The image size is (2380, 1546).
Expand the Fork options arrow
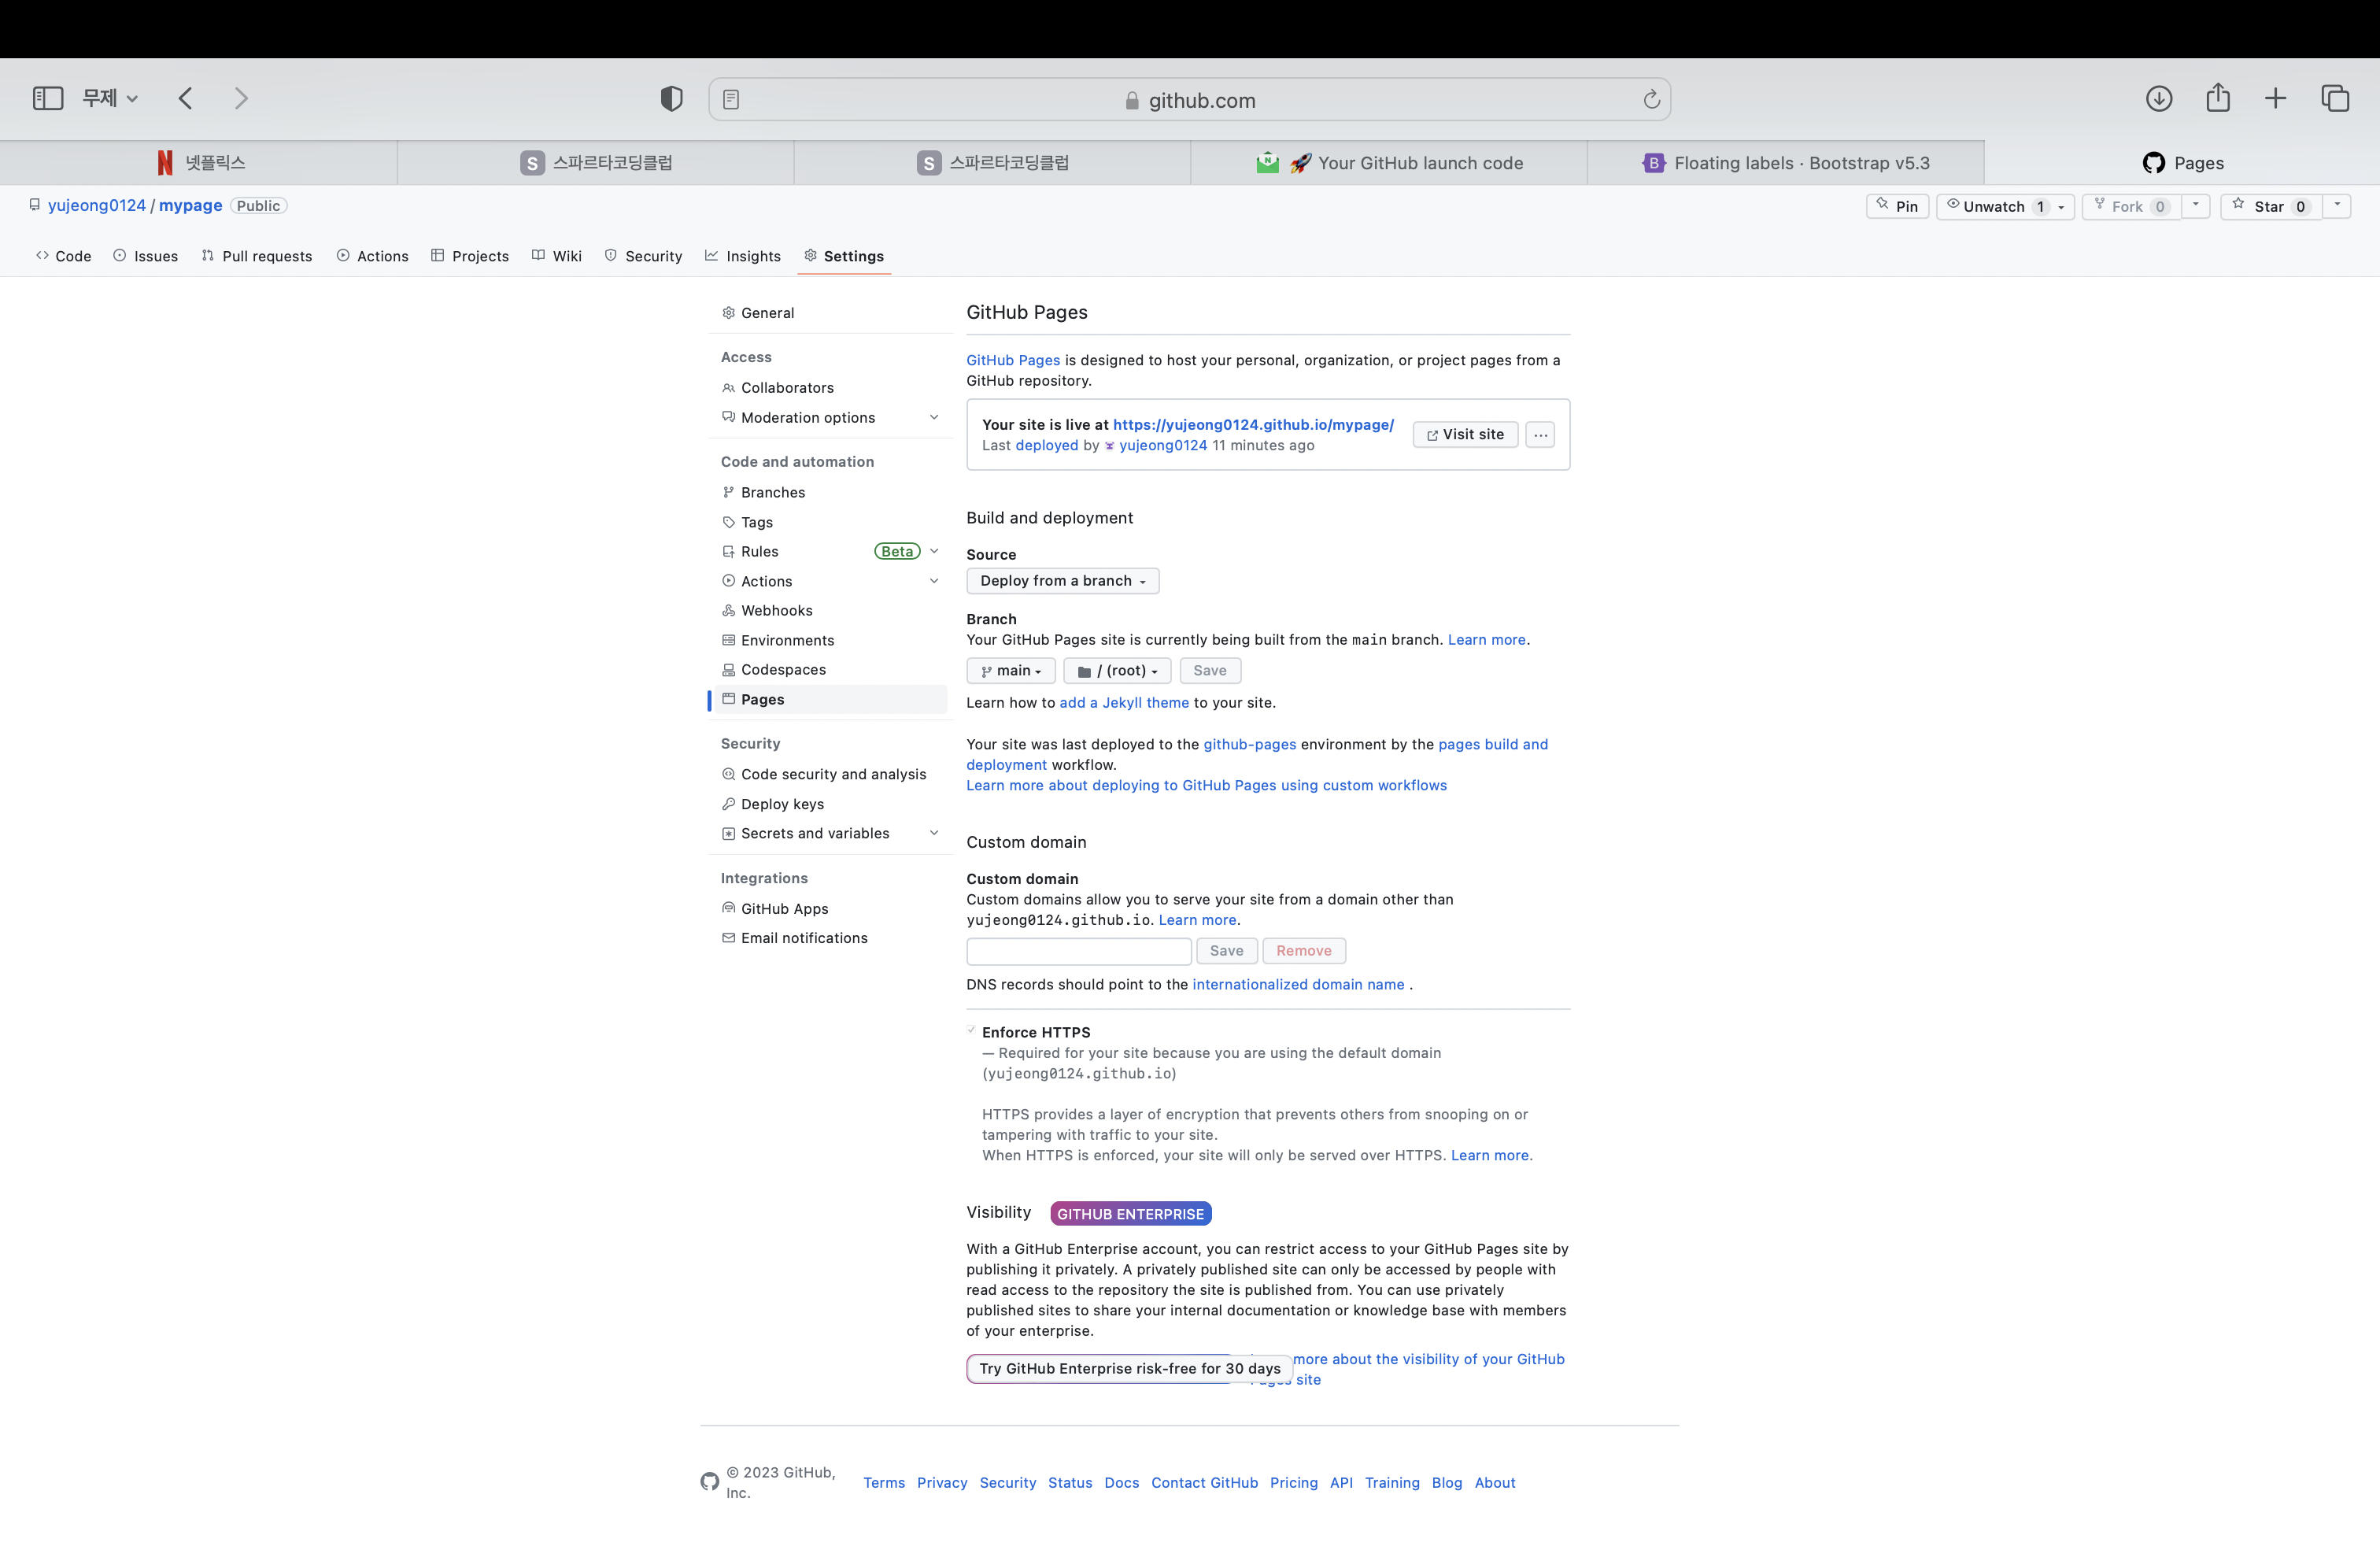2196,206
